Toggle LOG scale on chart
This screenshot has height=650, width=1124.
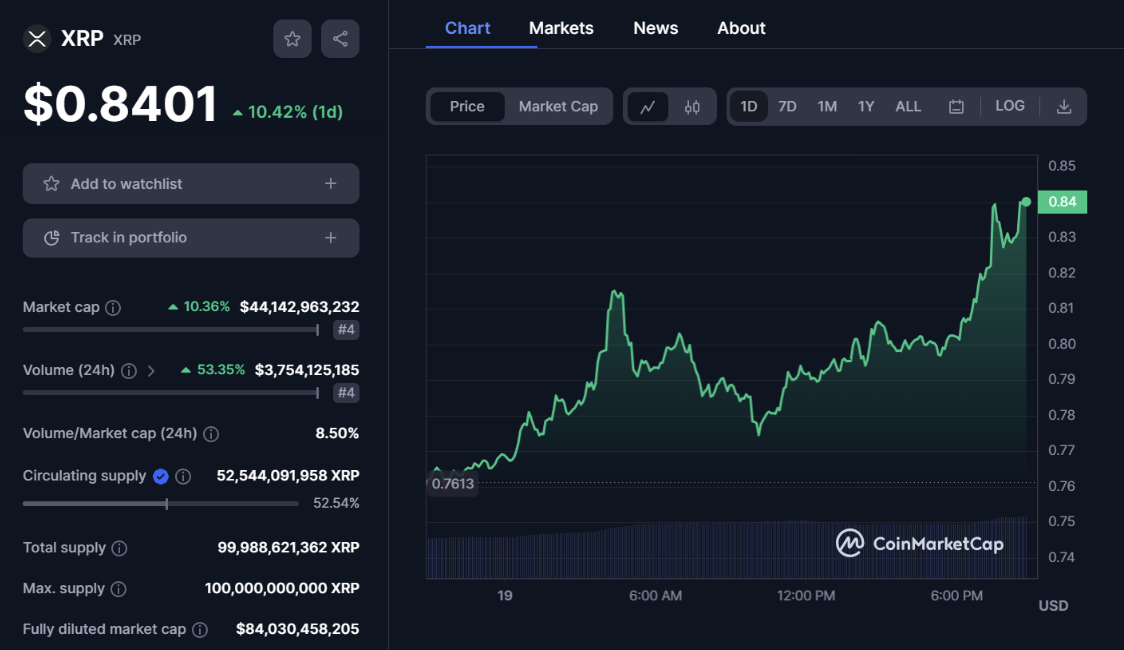click(1009, 106)
